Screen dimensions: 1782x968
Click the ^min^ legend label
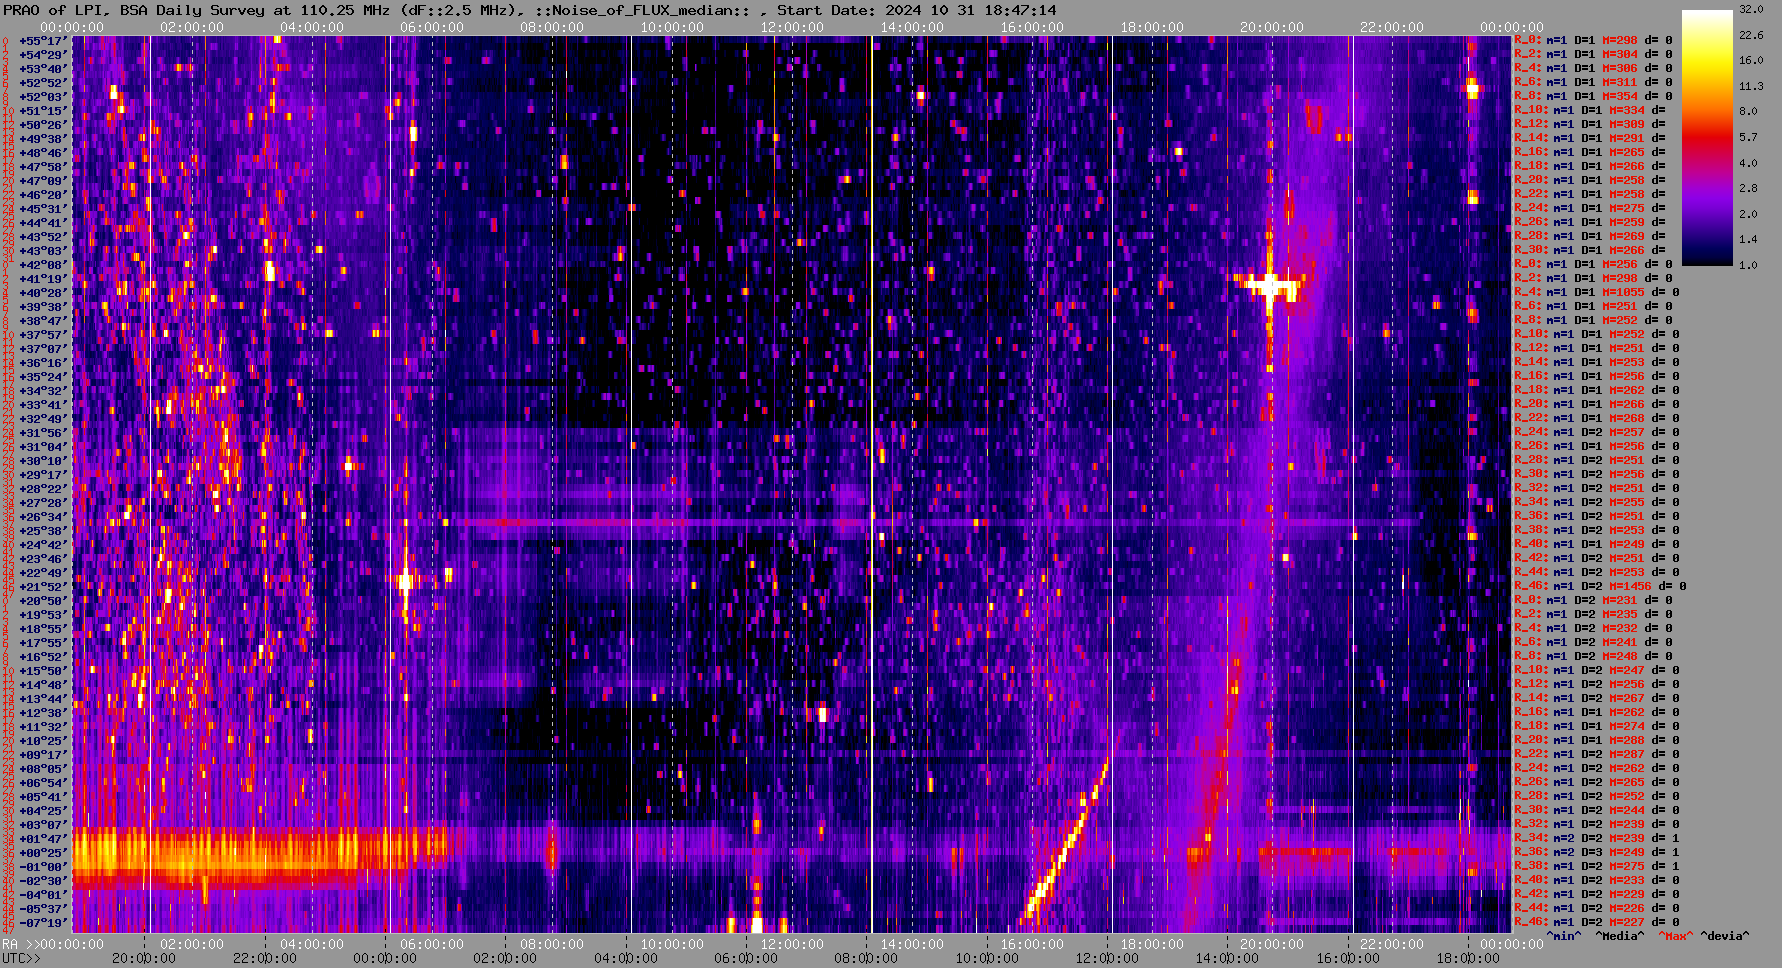(1564, 936)
